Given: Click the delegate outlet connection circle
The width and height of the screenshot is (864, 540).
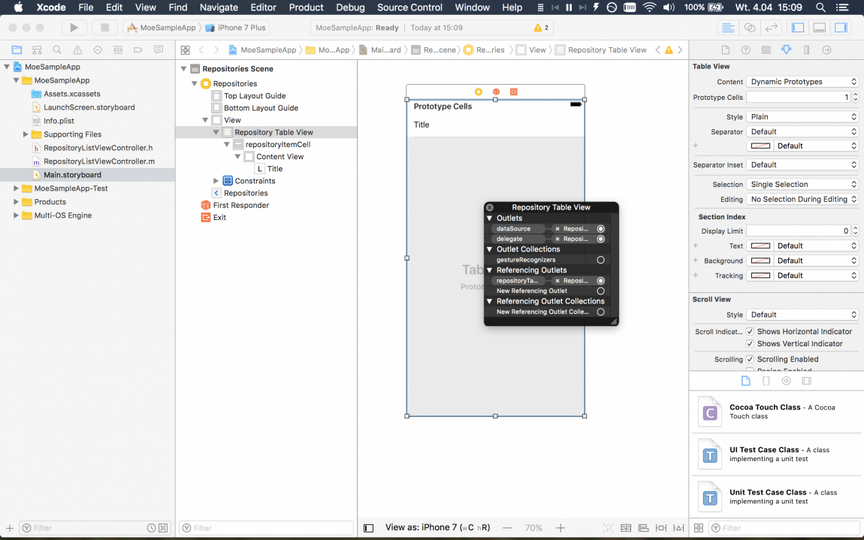Looking at the screenshot, I should (601, 239).
